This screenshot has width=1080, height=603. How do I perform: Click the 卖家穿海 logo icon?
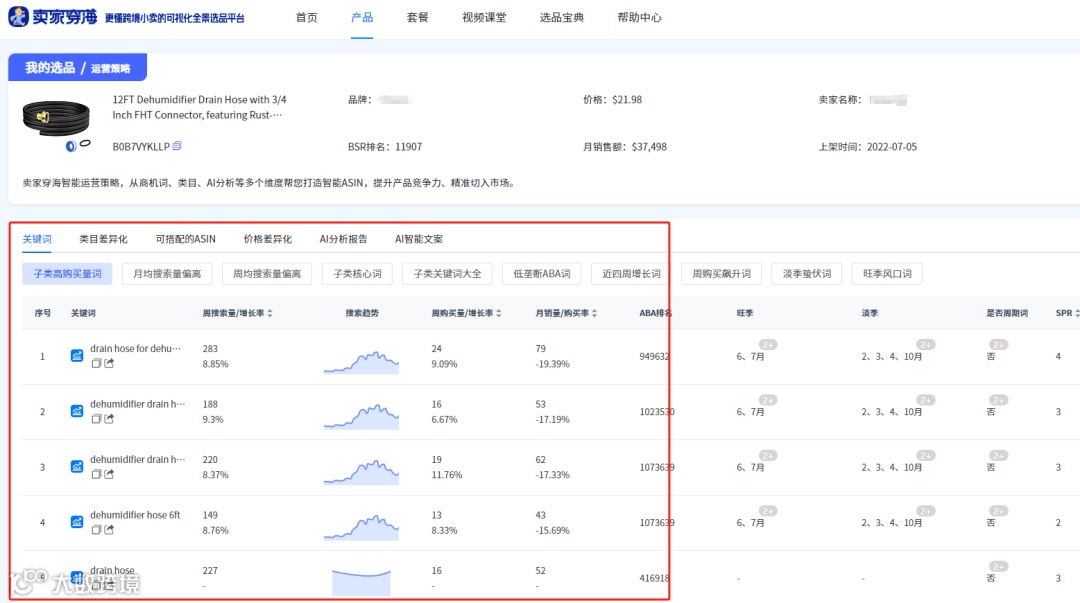(20, 16)
